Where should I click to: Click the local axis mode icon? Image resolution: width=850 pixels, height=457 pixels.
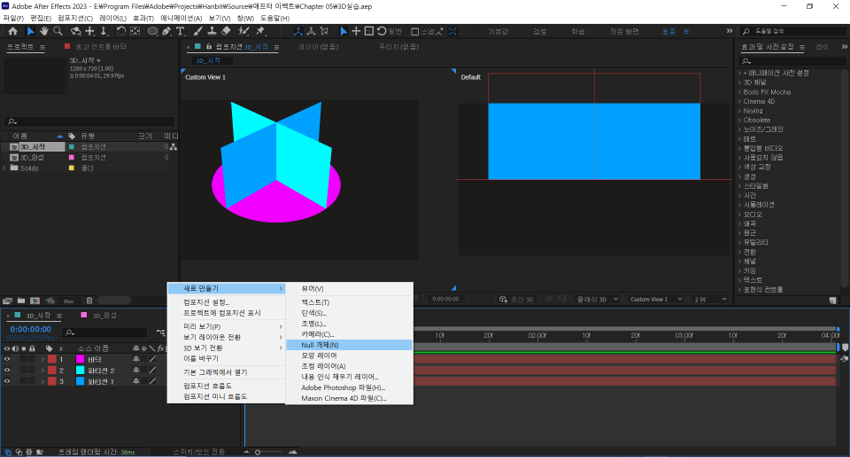tap(298, 31)
